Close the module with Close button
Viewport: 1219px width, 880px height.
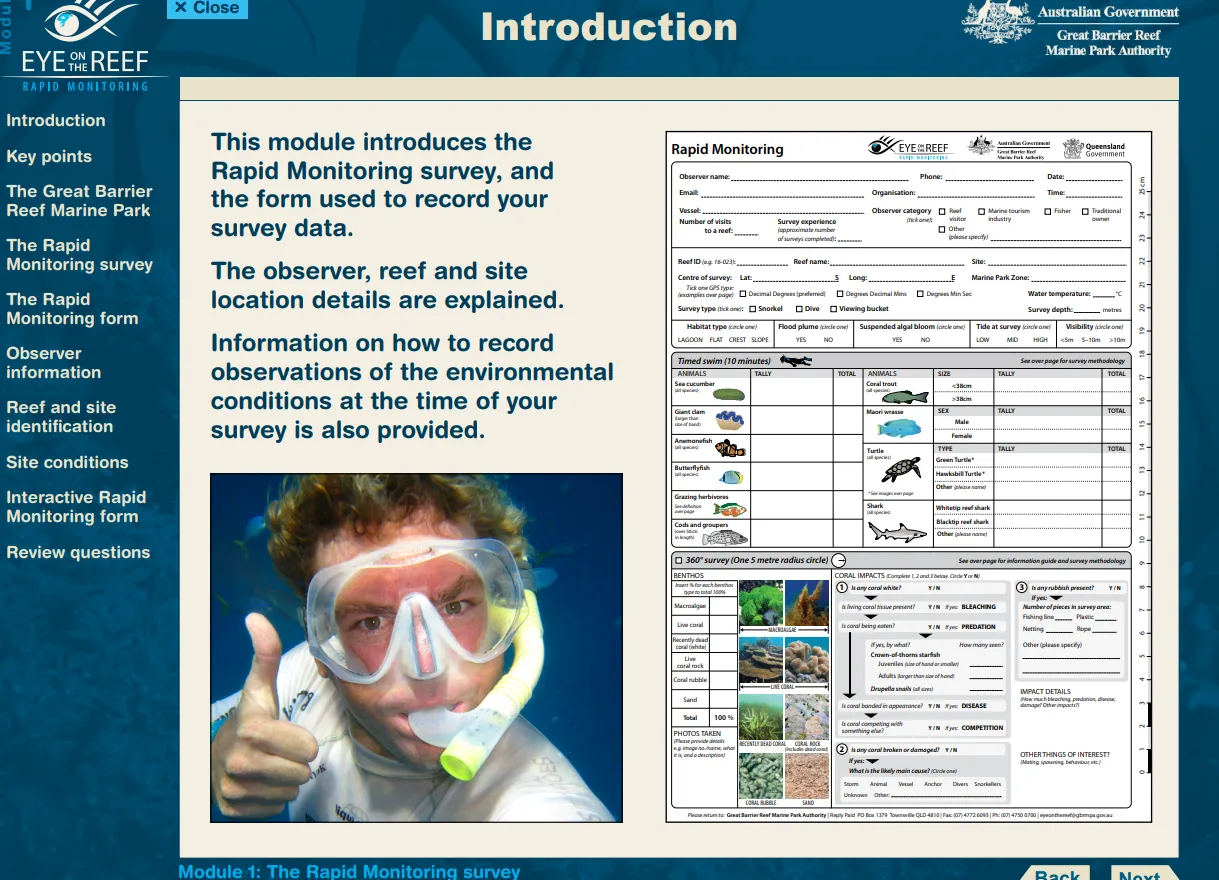(x=206, y=8)
